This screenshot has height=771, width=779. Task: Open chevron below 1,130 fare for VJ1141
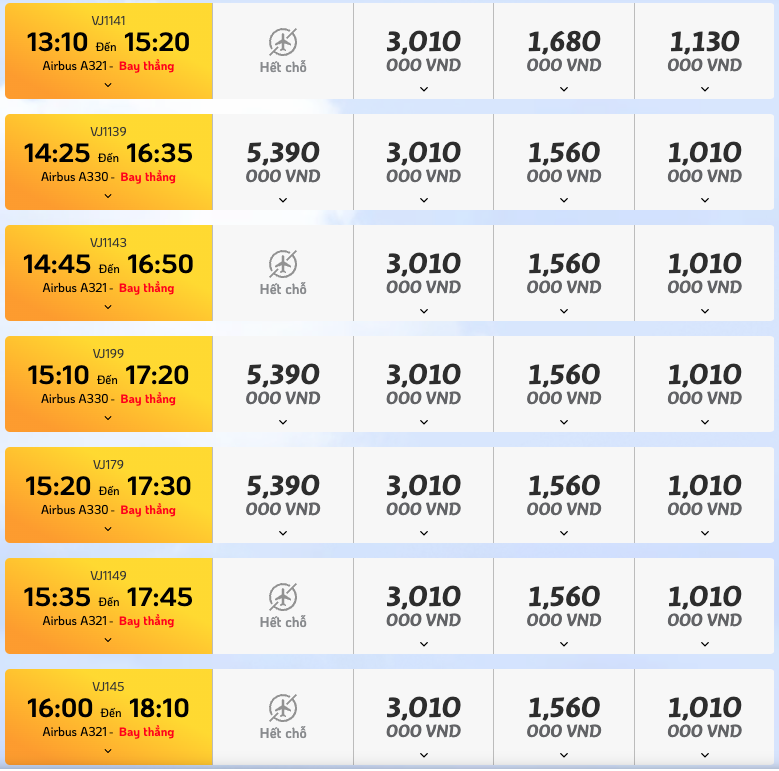click(x=704, y=89)
